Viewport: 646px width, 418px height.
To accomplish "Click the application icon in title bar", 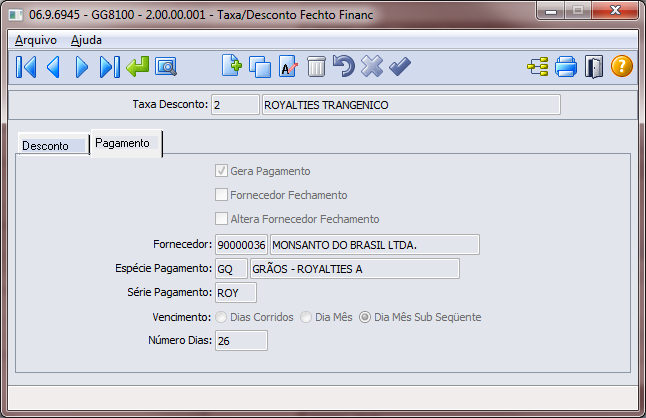I will tap(16, 15).
